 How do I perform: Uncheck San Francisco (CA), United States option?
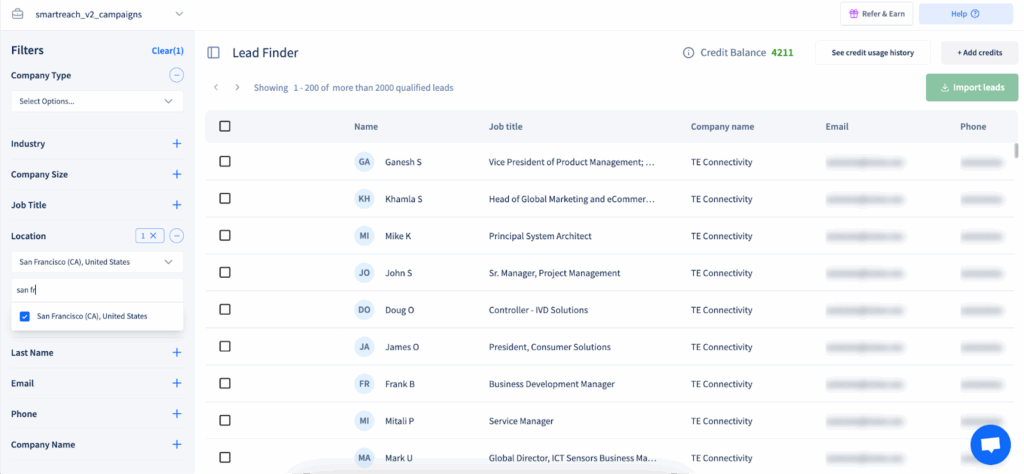pos(25,316)
